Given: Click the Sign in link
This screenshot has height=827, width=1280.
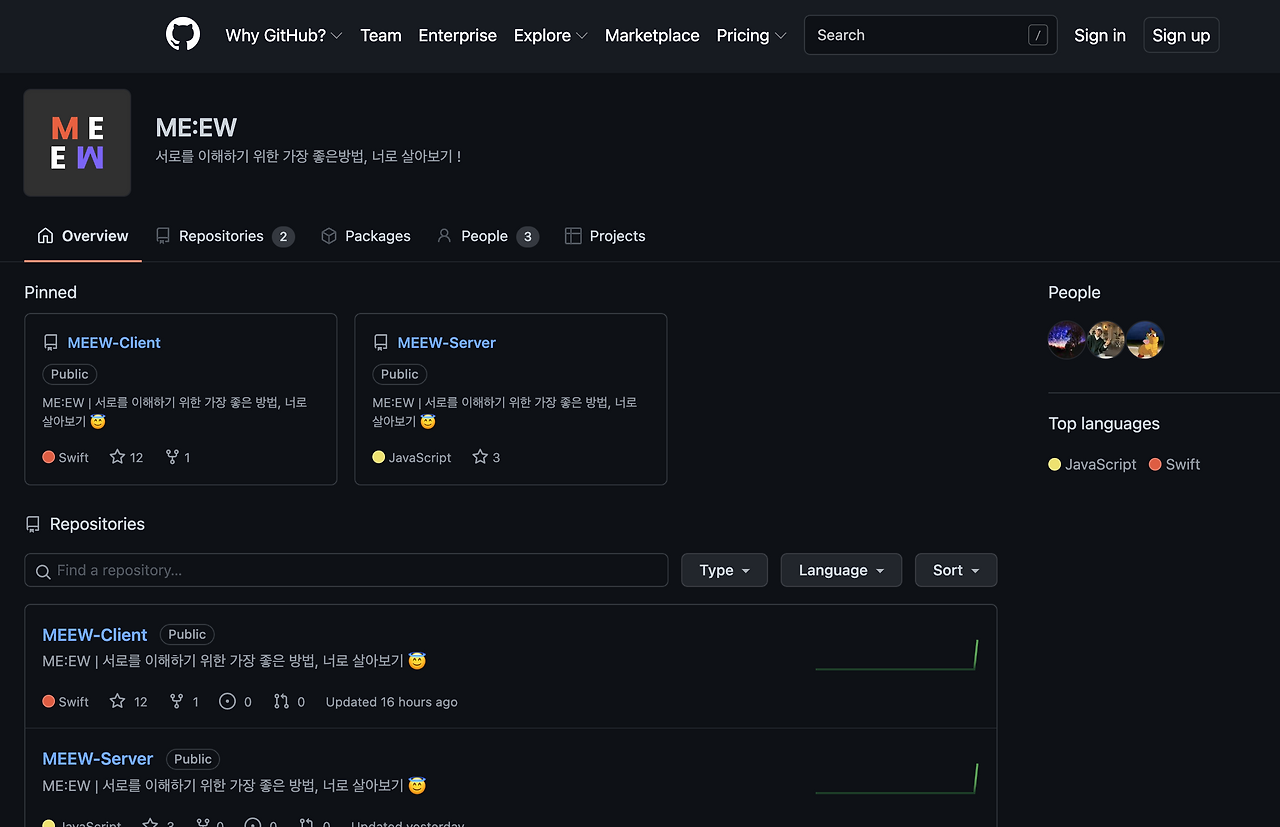Looking at the screenshot, I should 1100,35.
